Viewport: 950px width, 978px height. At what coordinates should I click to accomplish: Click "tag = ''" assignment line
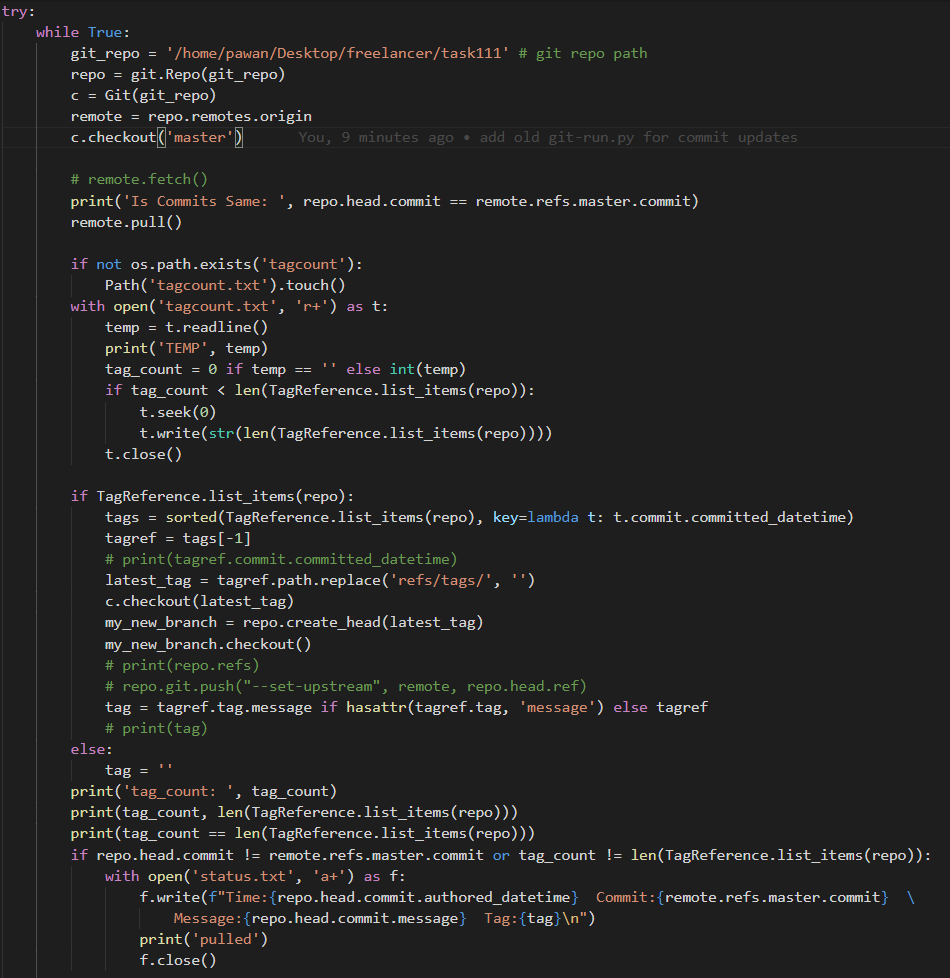[x=139, y=771]
